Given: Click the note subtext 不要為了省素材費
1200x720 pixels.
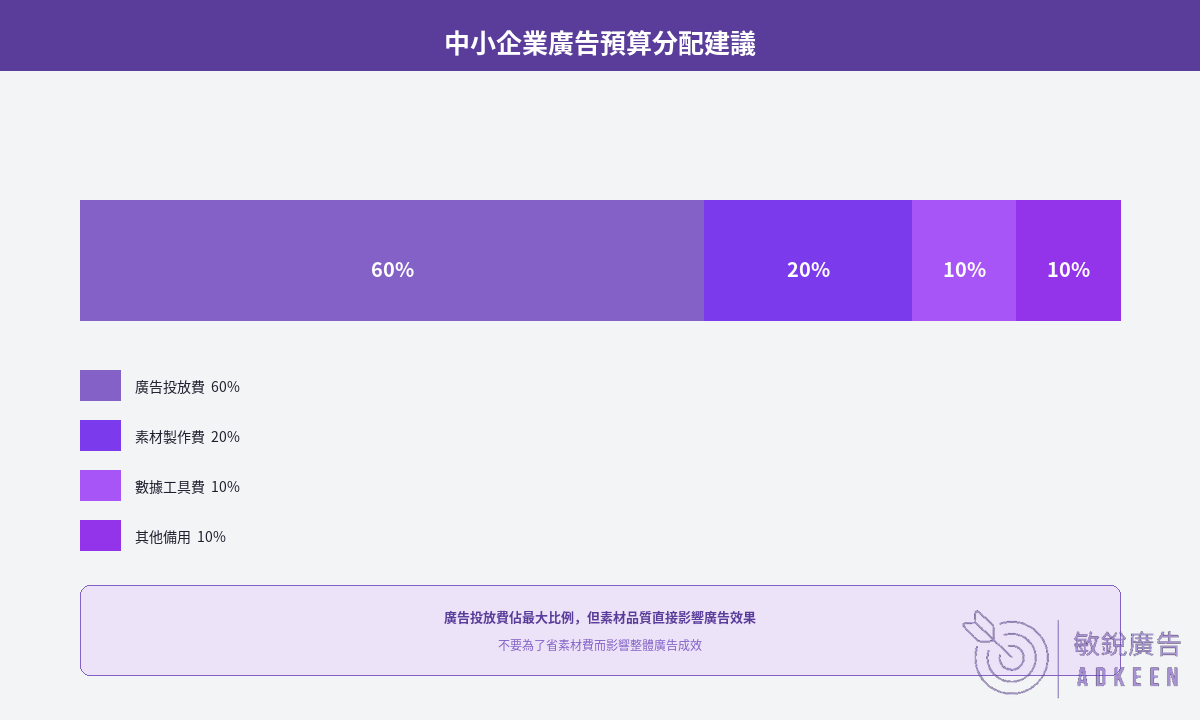Looking at the screenshot, I should coord(600,645).
